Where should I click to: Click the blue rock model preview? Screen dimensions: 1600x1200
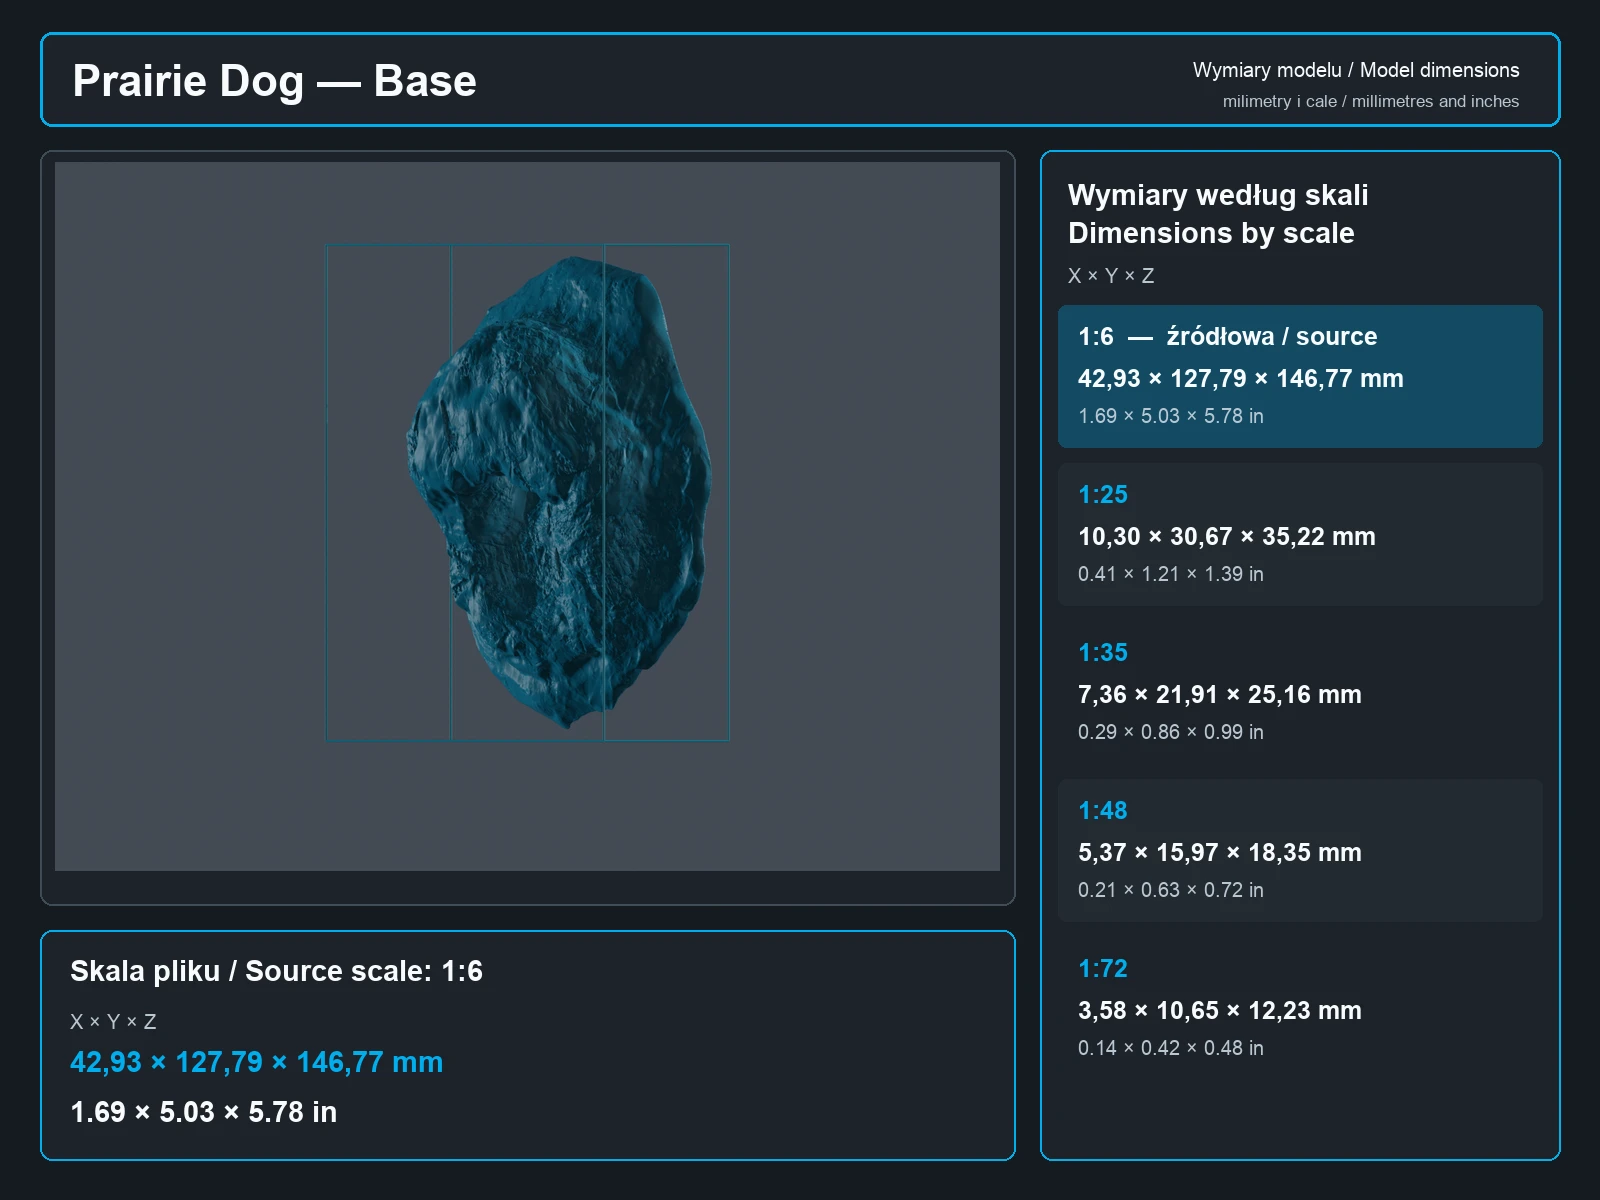(x=560, y=490)
